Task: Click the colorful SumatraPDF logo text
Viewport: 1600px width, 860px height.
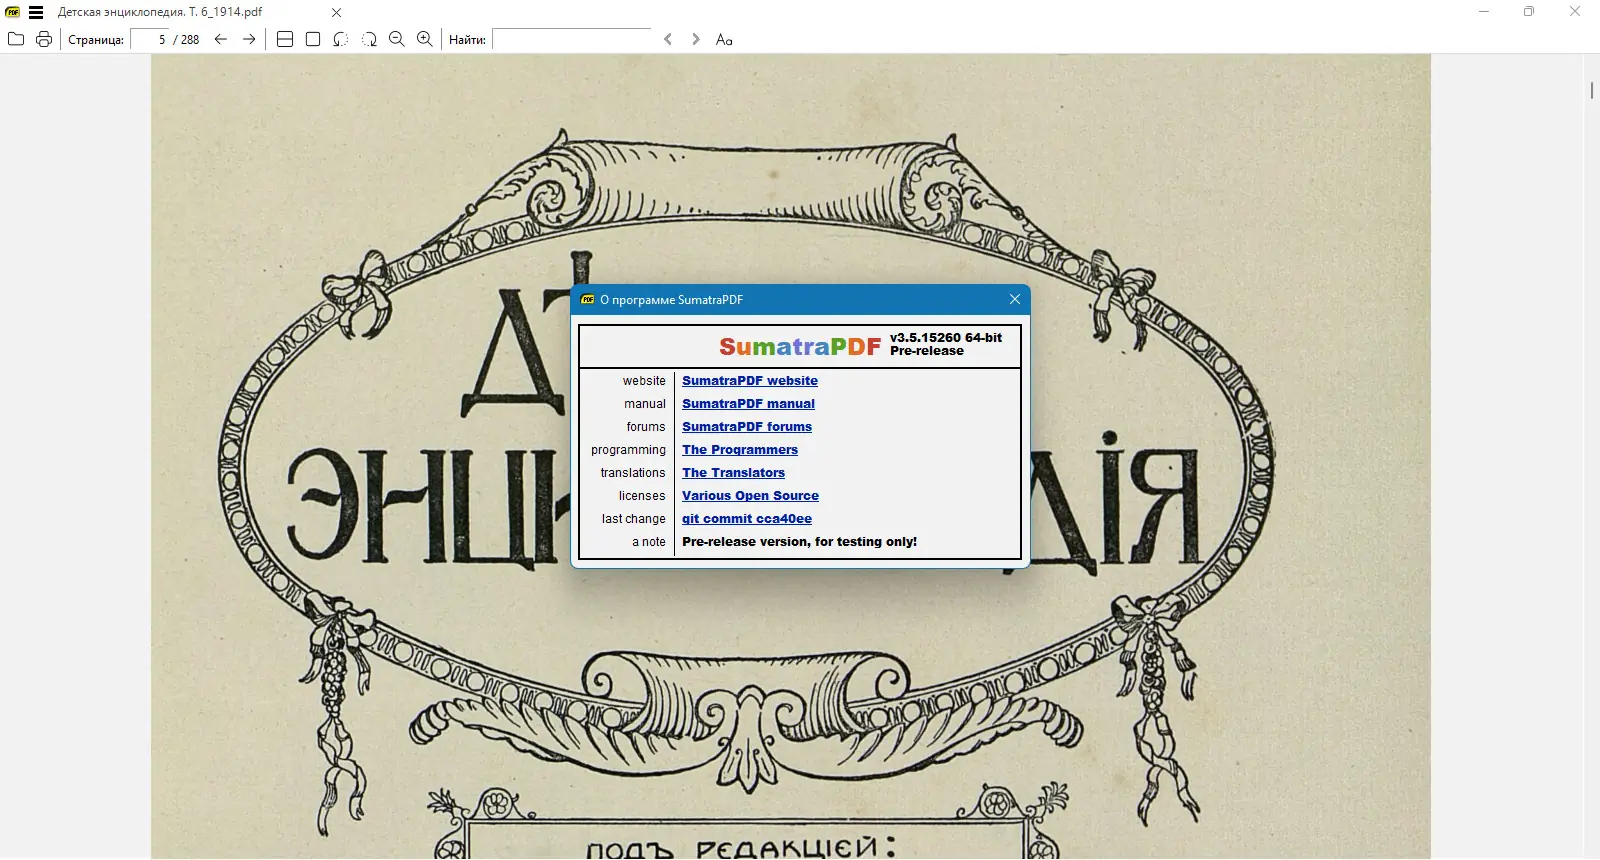Action: [800, 347]
